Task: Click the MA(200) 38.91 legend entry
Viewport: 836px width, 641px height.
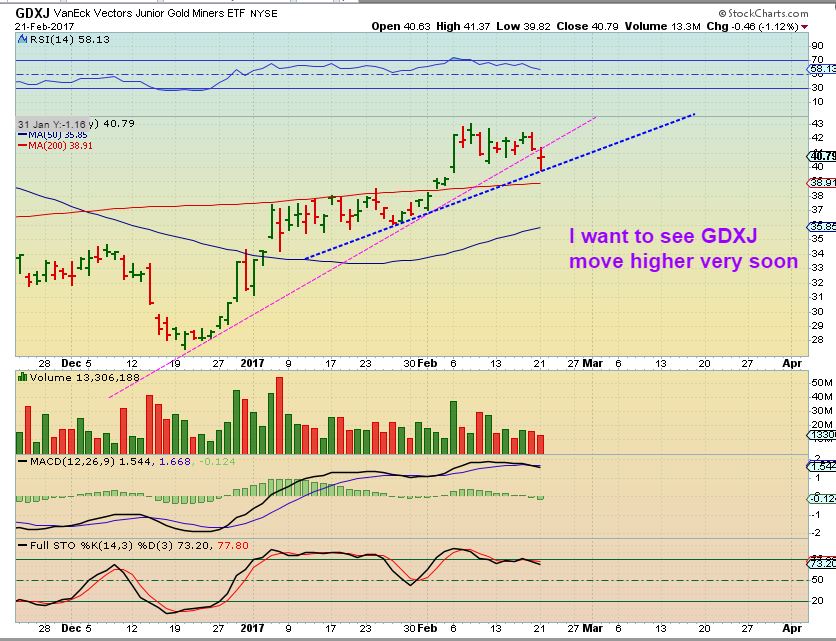Action: tap(55, 146)
